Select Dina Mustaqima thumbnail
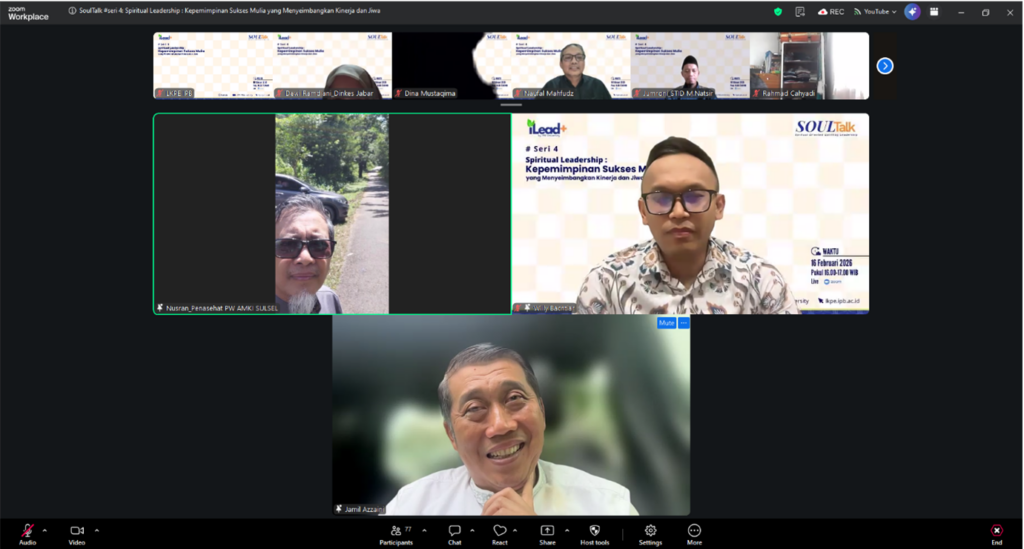 pos(452,66)
